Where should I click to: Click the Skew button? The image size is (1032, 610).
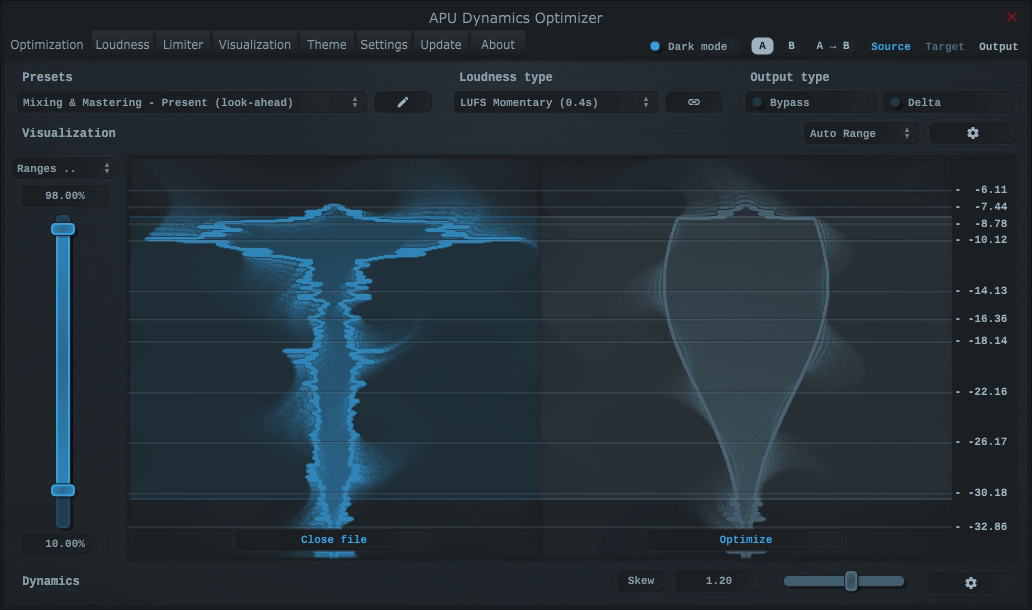641,580
